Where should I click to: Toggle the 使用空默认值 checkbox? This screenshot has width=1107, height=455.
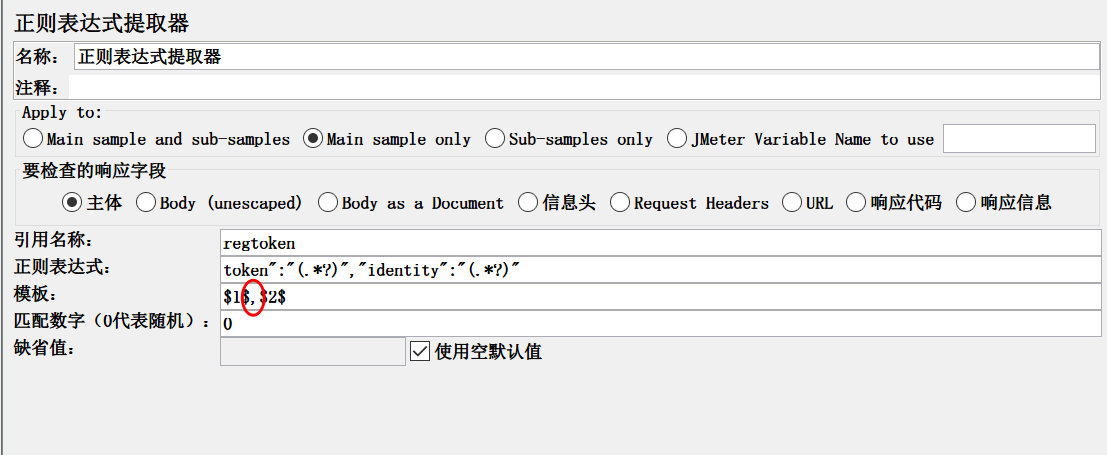pos(420,351)
